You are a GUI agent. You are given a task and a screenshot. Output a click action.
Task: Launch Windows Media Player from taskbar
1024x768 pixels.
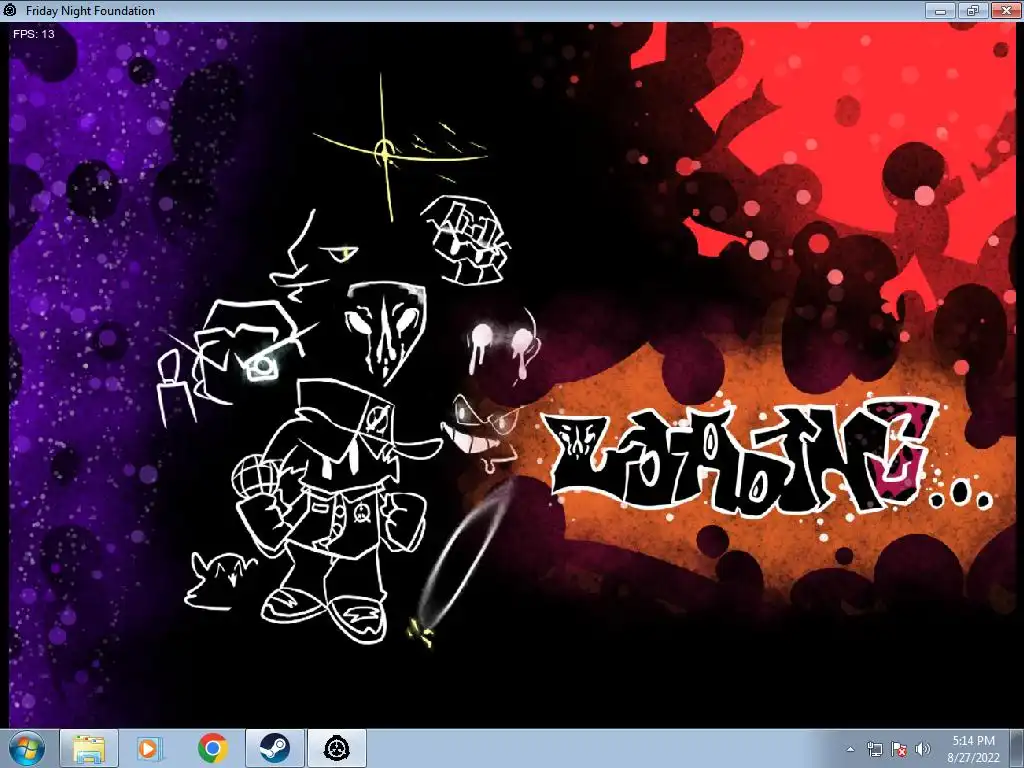[x=149, y=749]
